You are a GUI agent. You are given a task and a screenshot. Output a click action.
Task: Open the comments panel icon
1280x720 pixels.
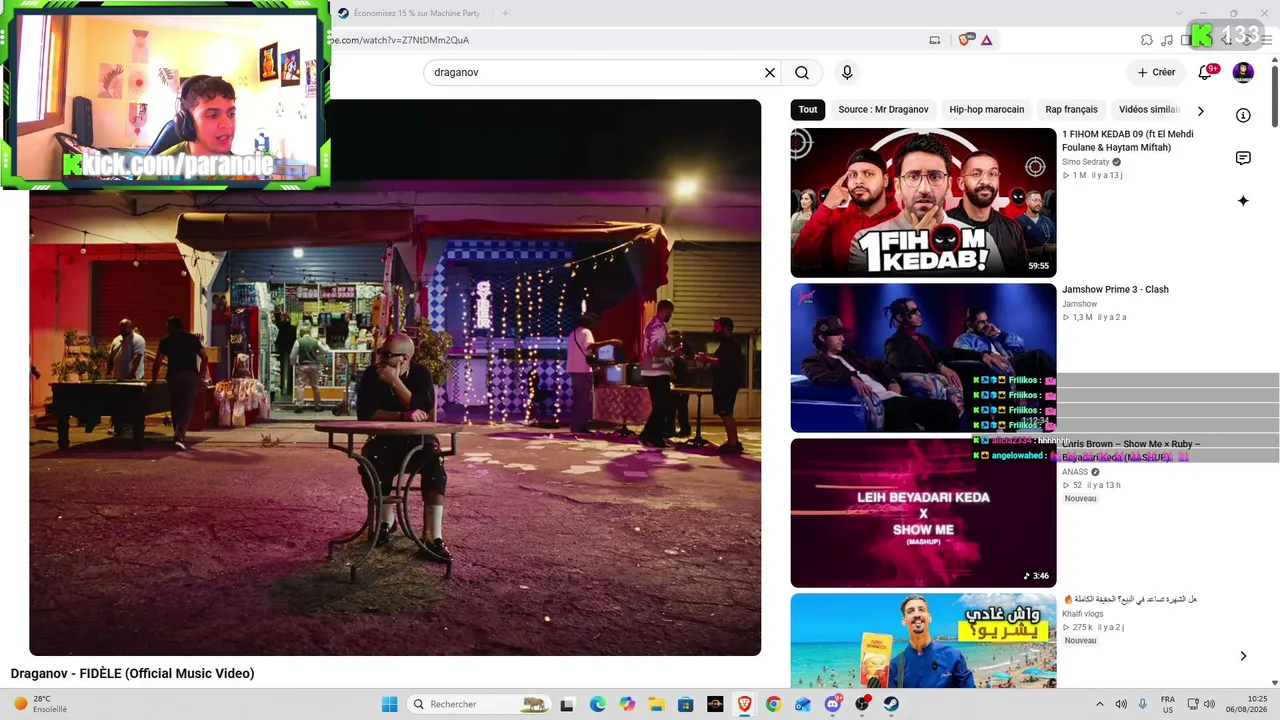click(1243, 158)
